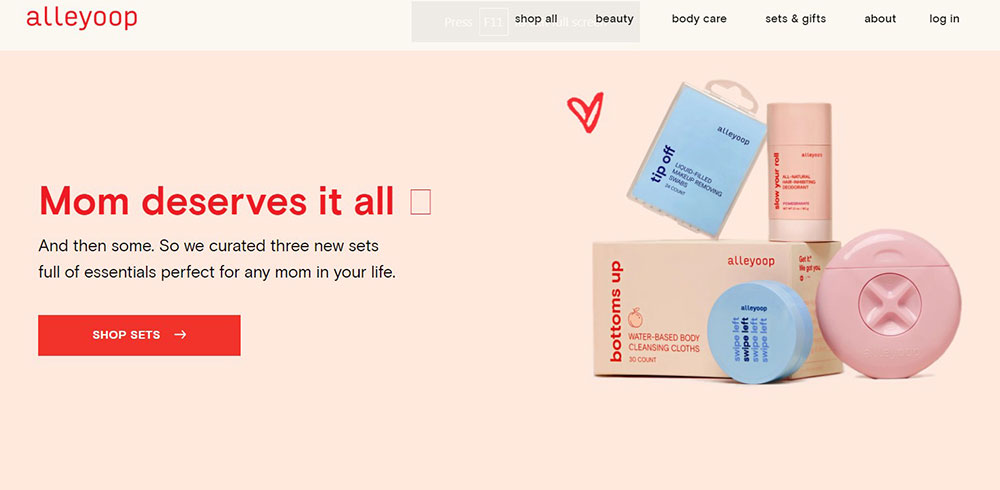
Task: Go to the about page
Action: click(880, 19)
